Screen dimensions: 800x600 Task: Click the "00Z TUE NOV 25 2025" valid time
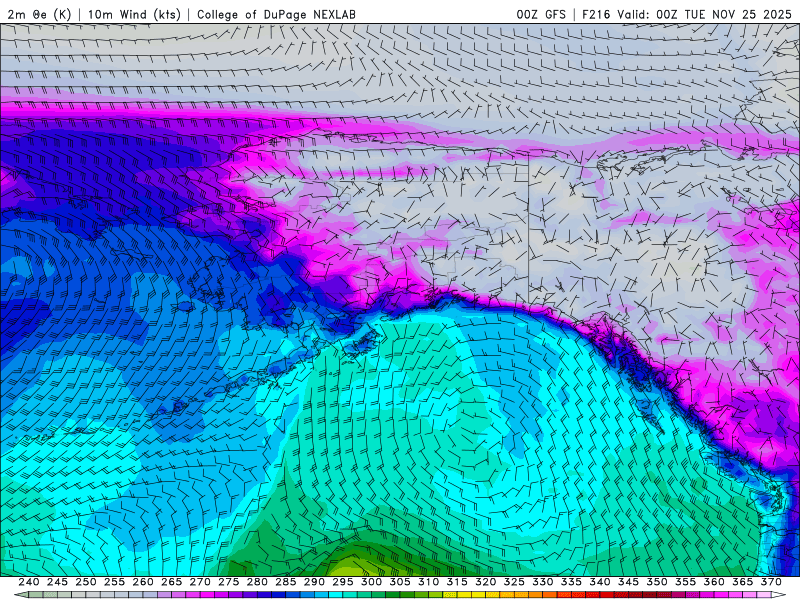point(724,14)
